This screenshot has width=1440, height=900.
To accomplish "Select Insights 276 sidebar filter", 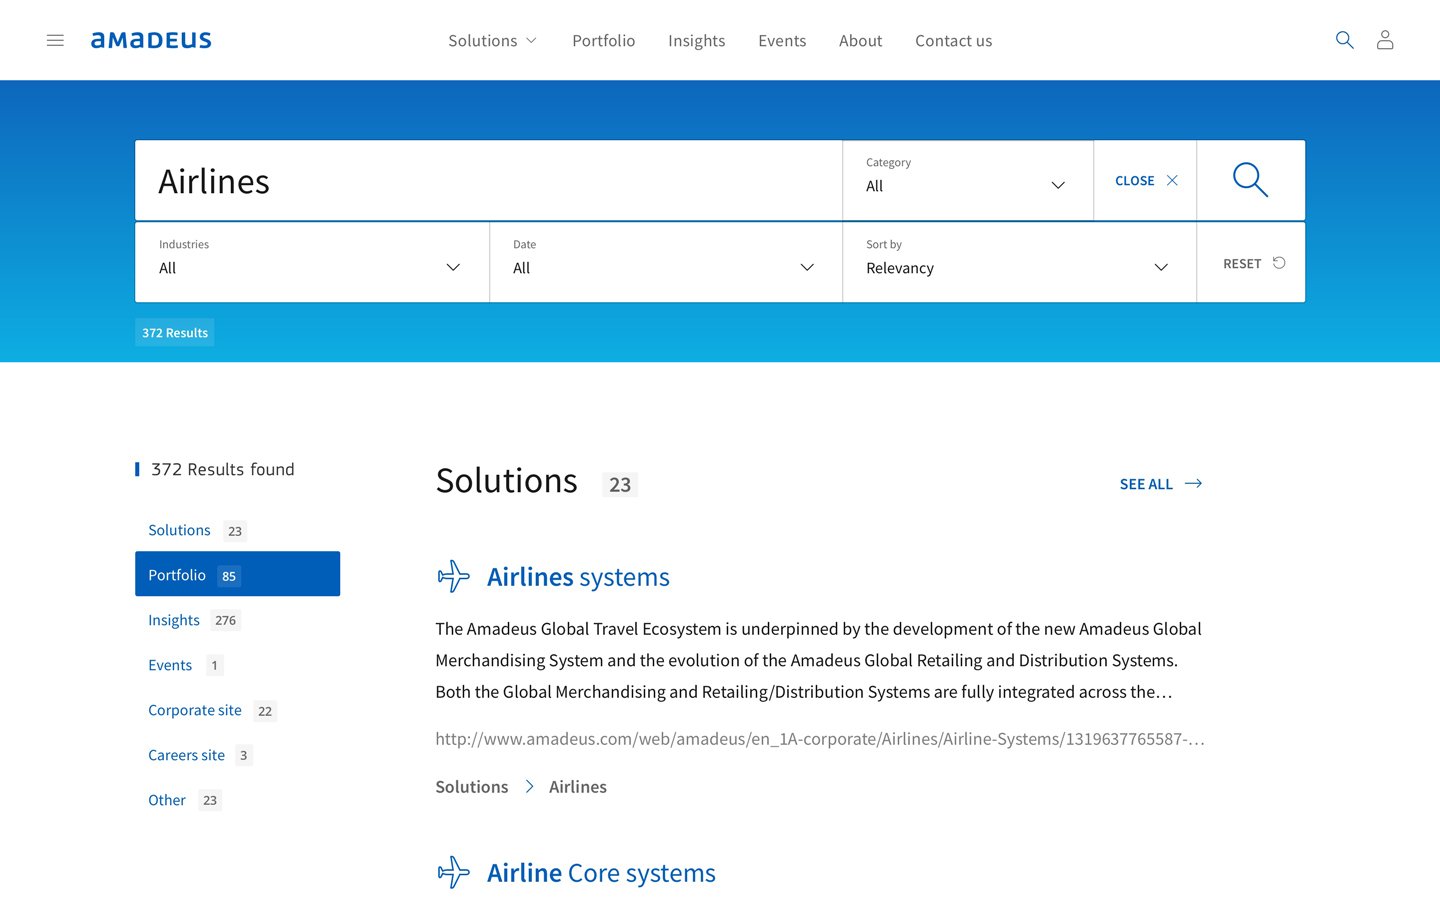I will (x=237, y=620).
